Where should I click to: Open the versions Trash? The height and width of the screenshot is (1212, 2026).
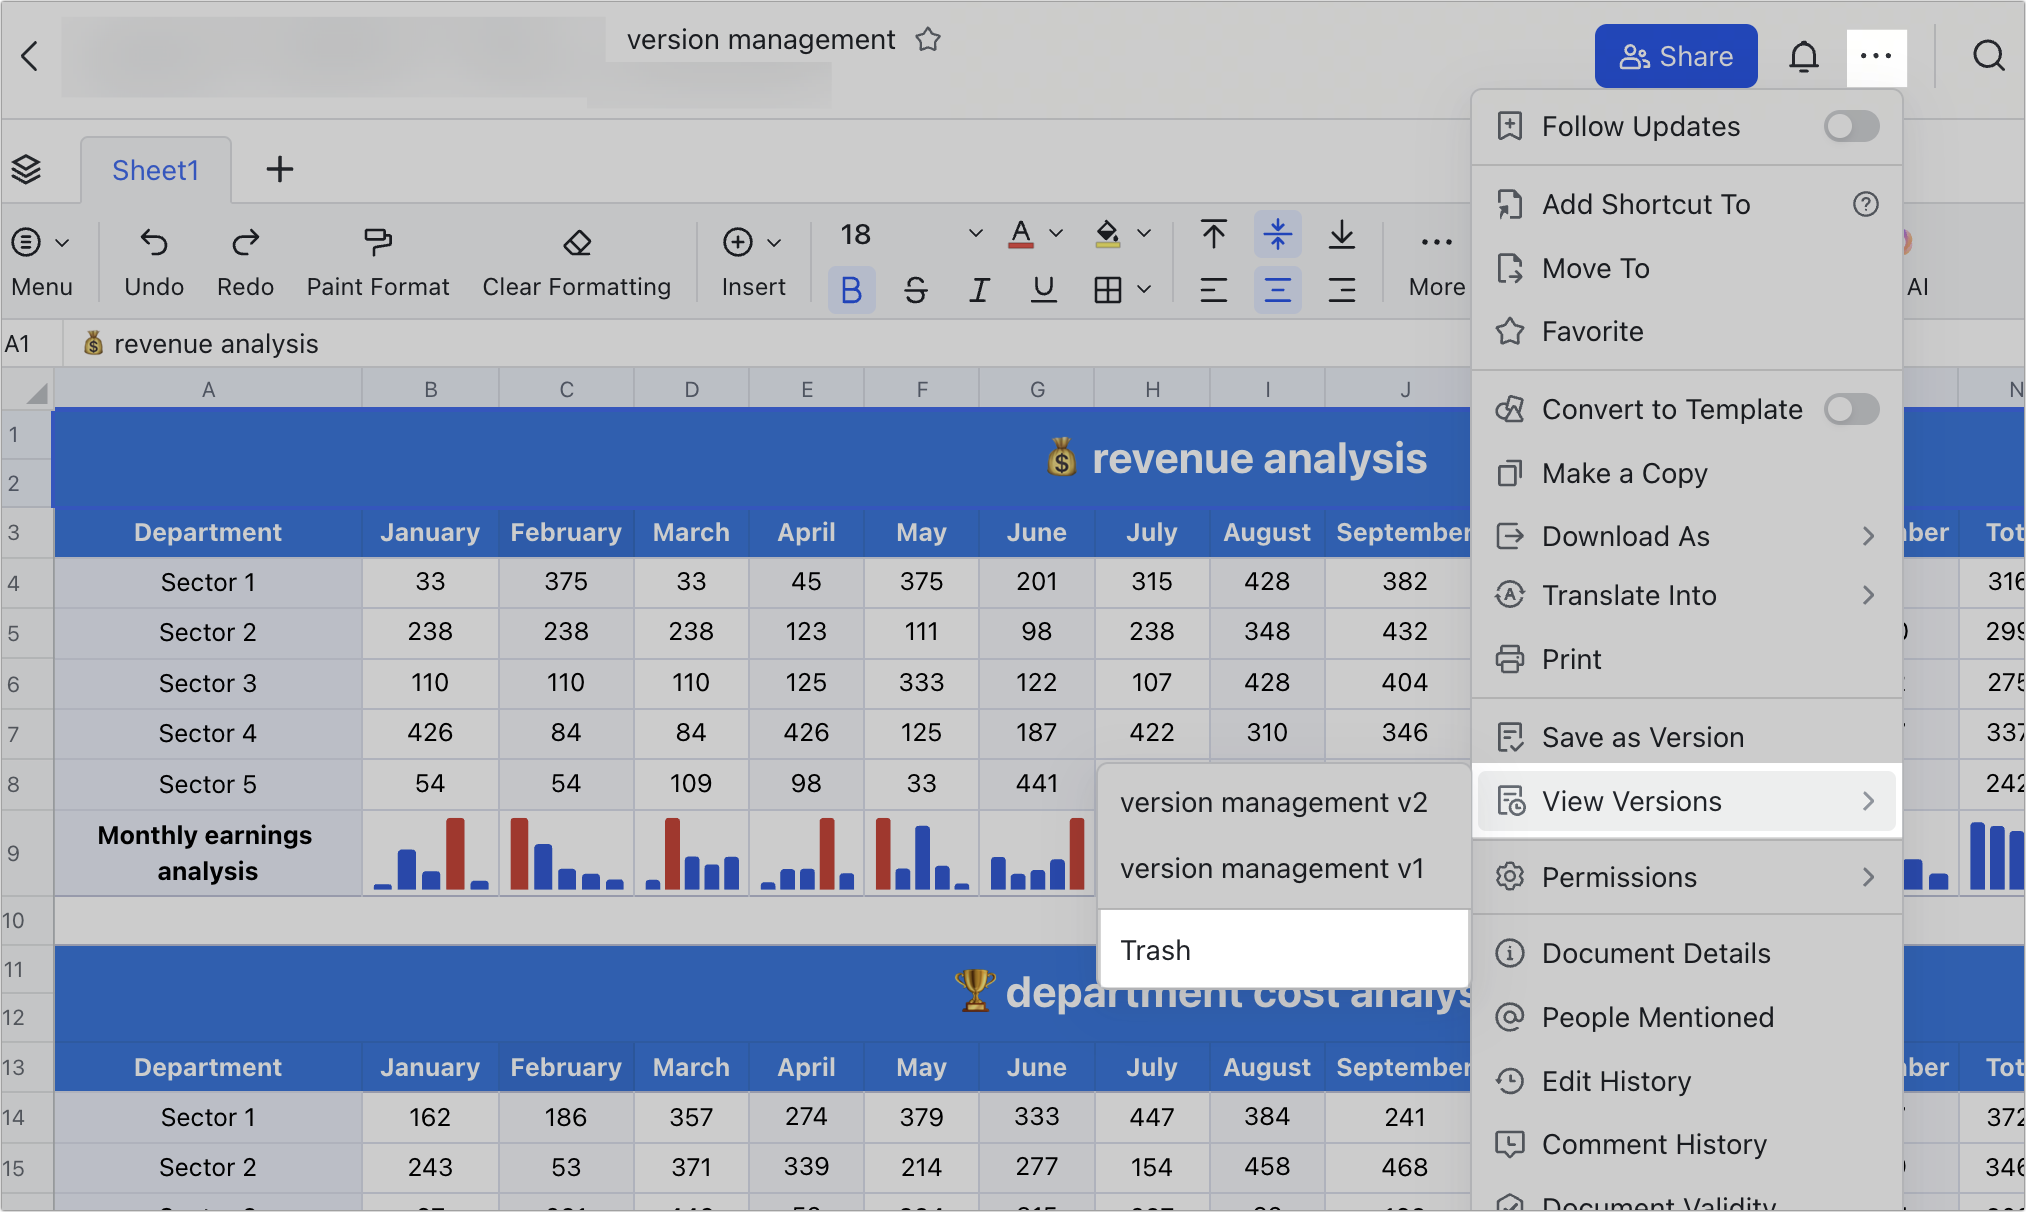point(1283,950)
